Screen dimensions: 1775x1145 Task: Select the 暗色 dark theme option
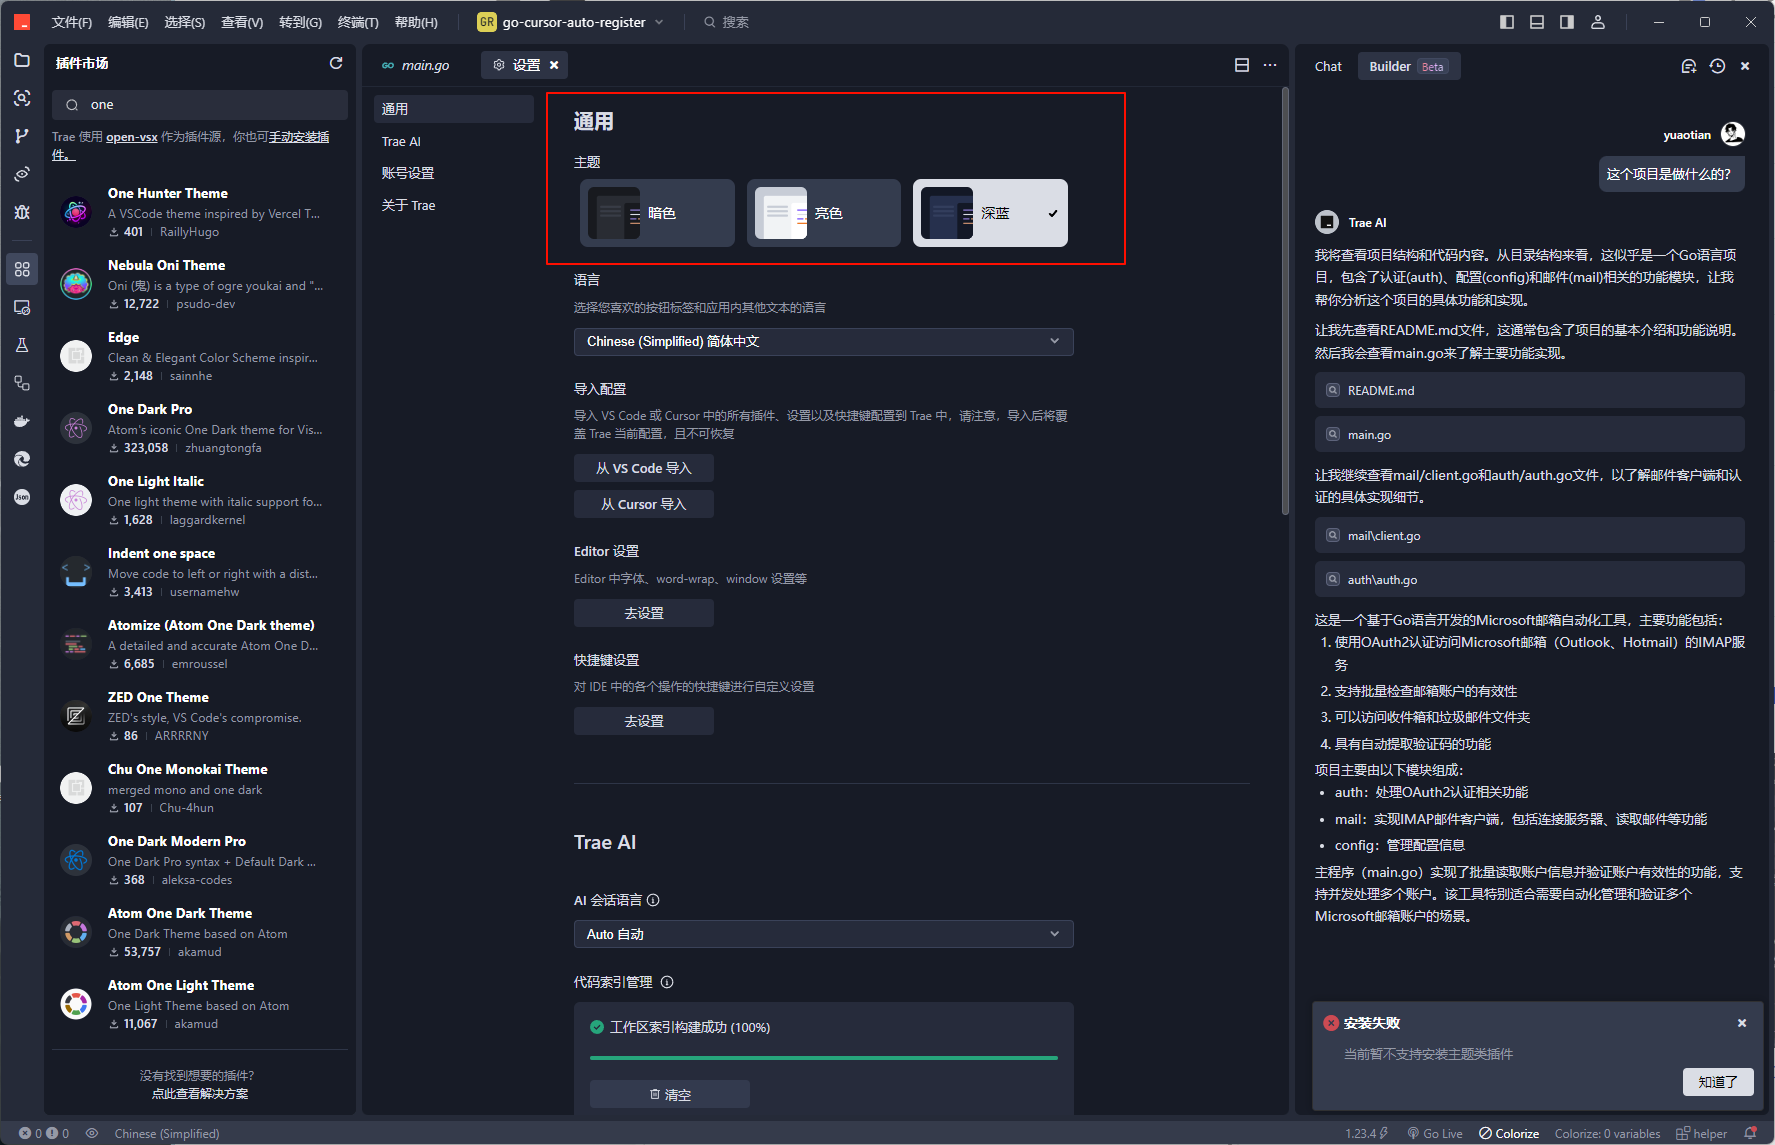(x=657, y=213)
